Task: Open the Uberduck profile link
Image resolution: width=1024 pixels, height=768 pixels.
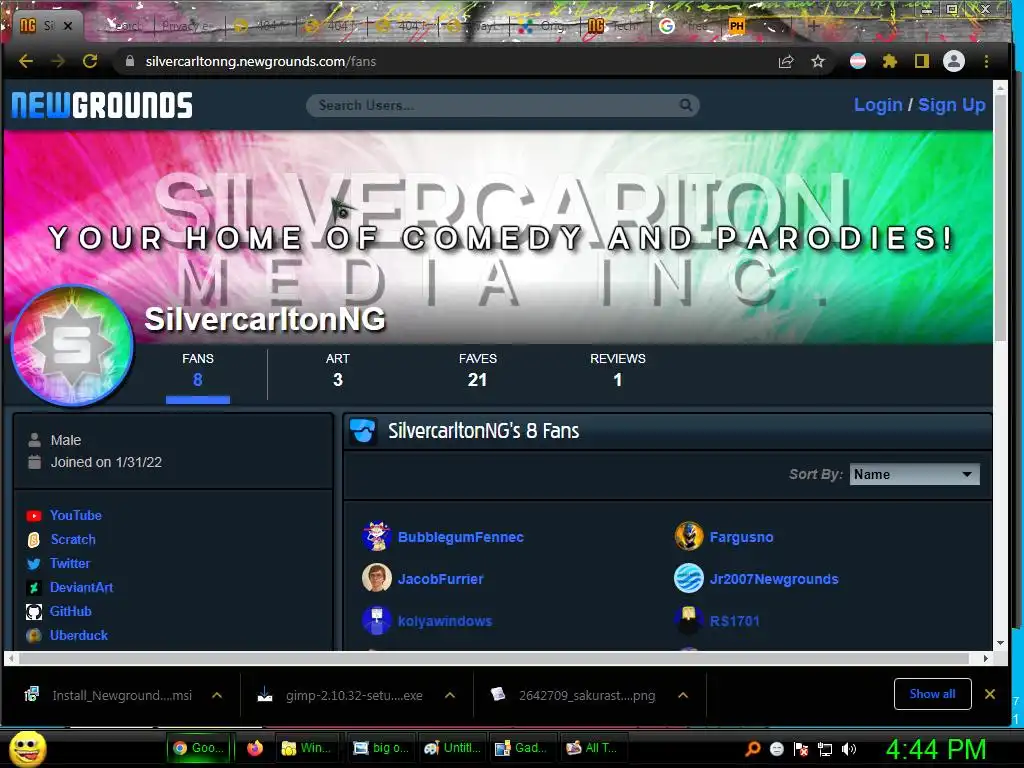Action: coord(79,635)
